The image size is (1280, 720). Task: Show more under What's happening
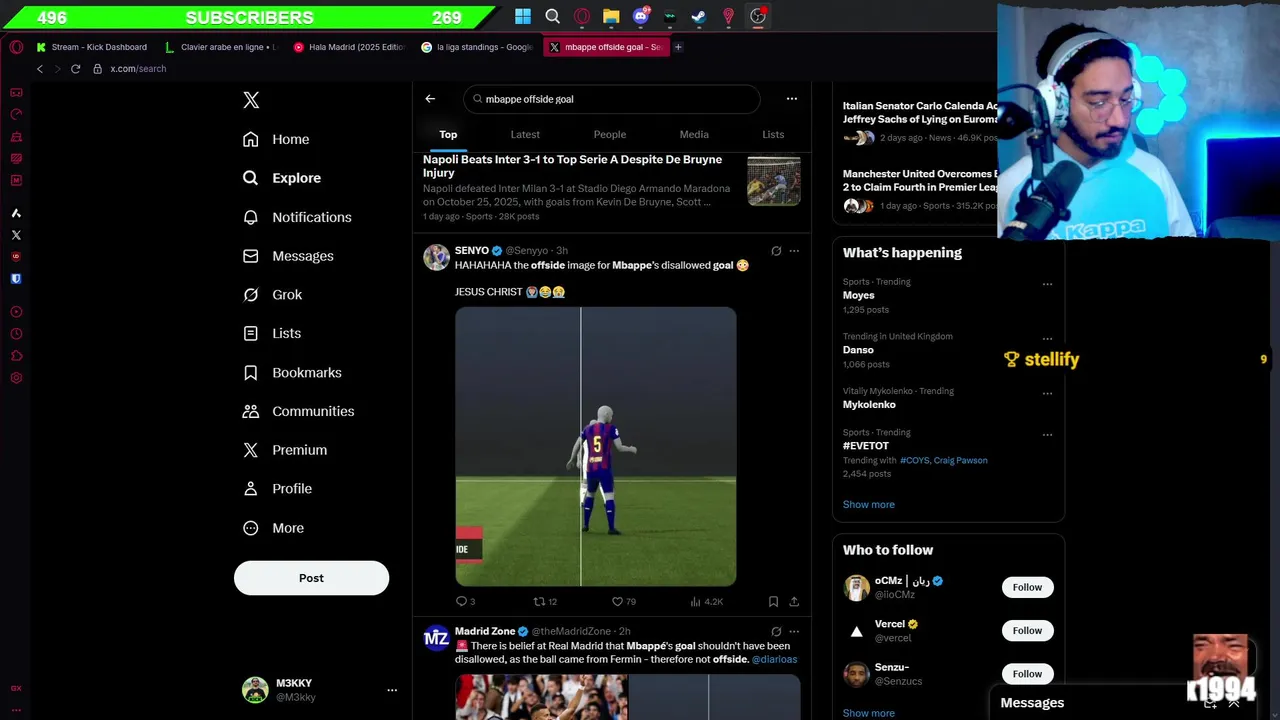coord(869,505)
